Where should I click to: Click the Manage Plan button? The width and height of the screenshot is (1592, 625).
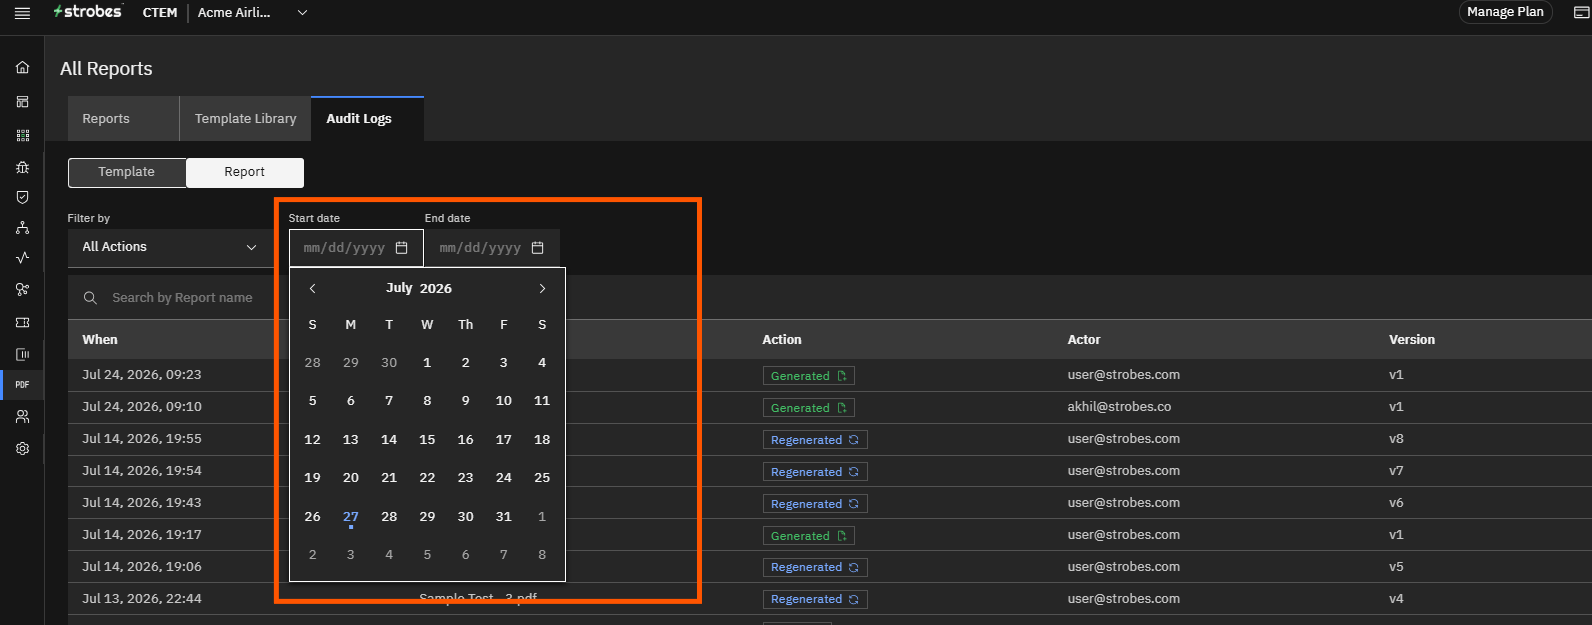click(1505, 12)
